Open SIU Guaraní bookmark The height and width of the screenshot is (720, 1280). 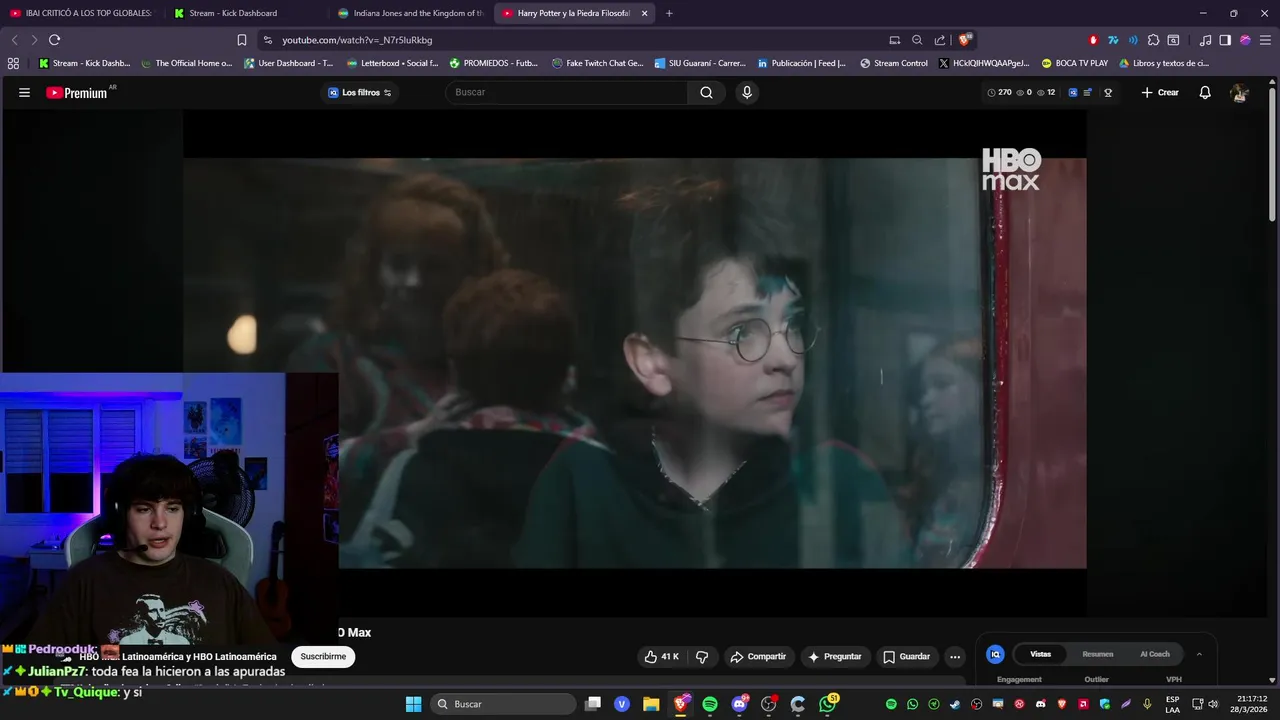700,63
